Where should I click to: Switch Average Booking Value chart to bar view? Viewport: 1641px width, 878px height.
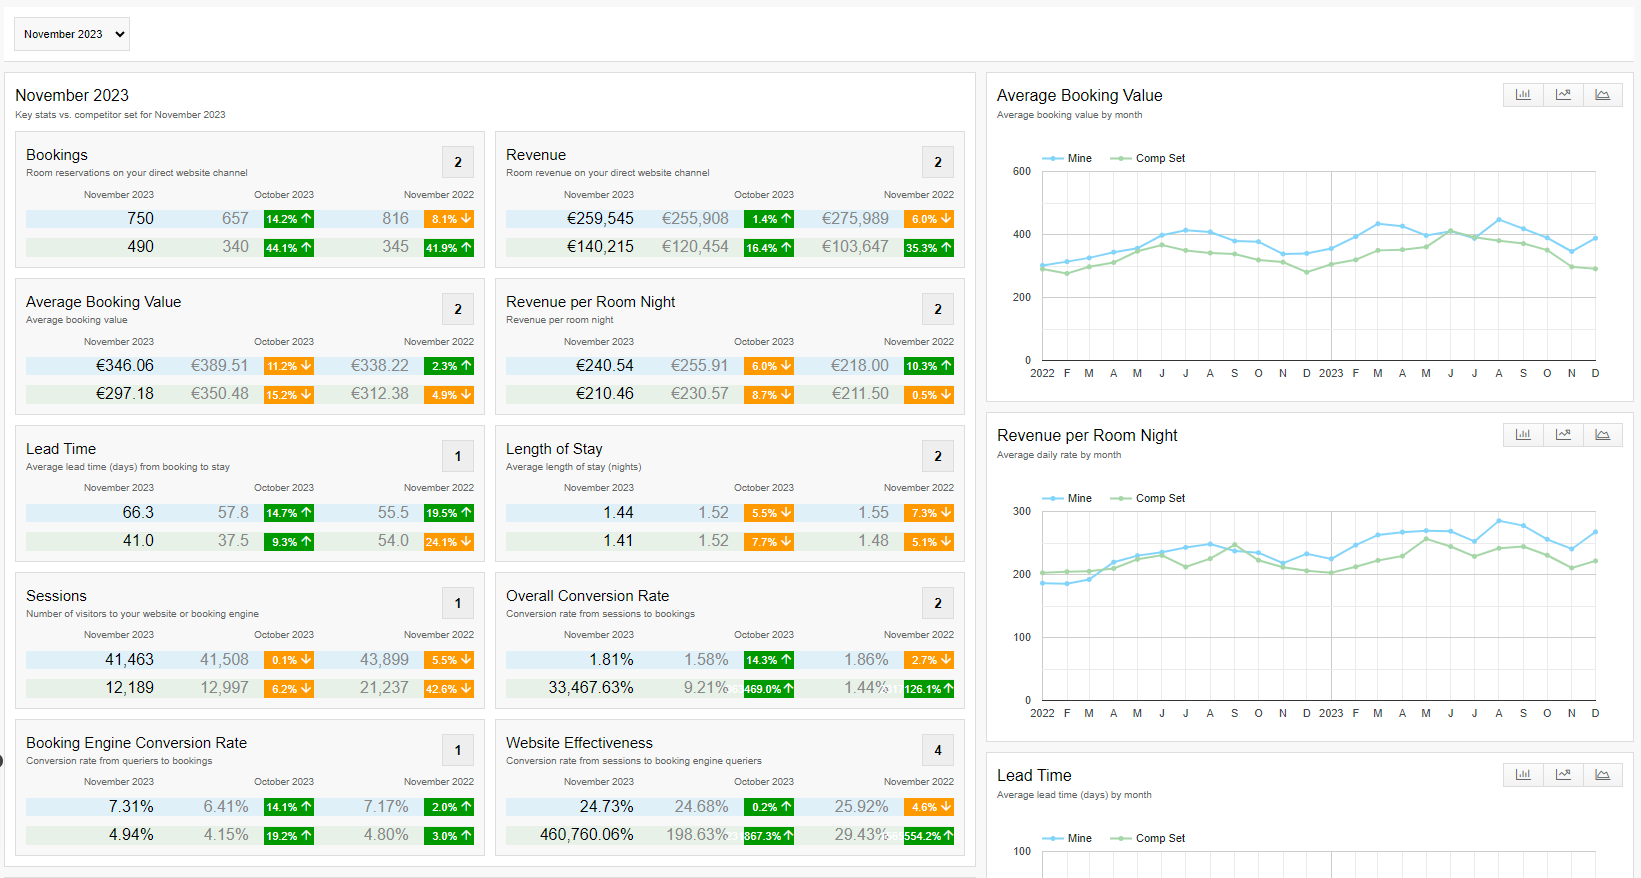pyautogui.click(x=1523, y=95)
